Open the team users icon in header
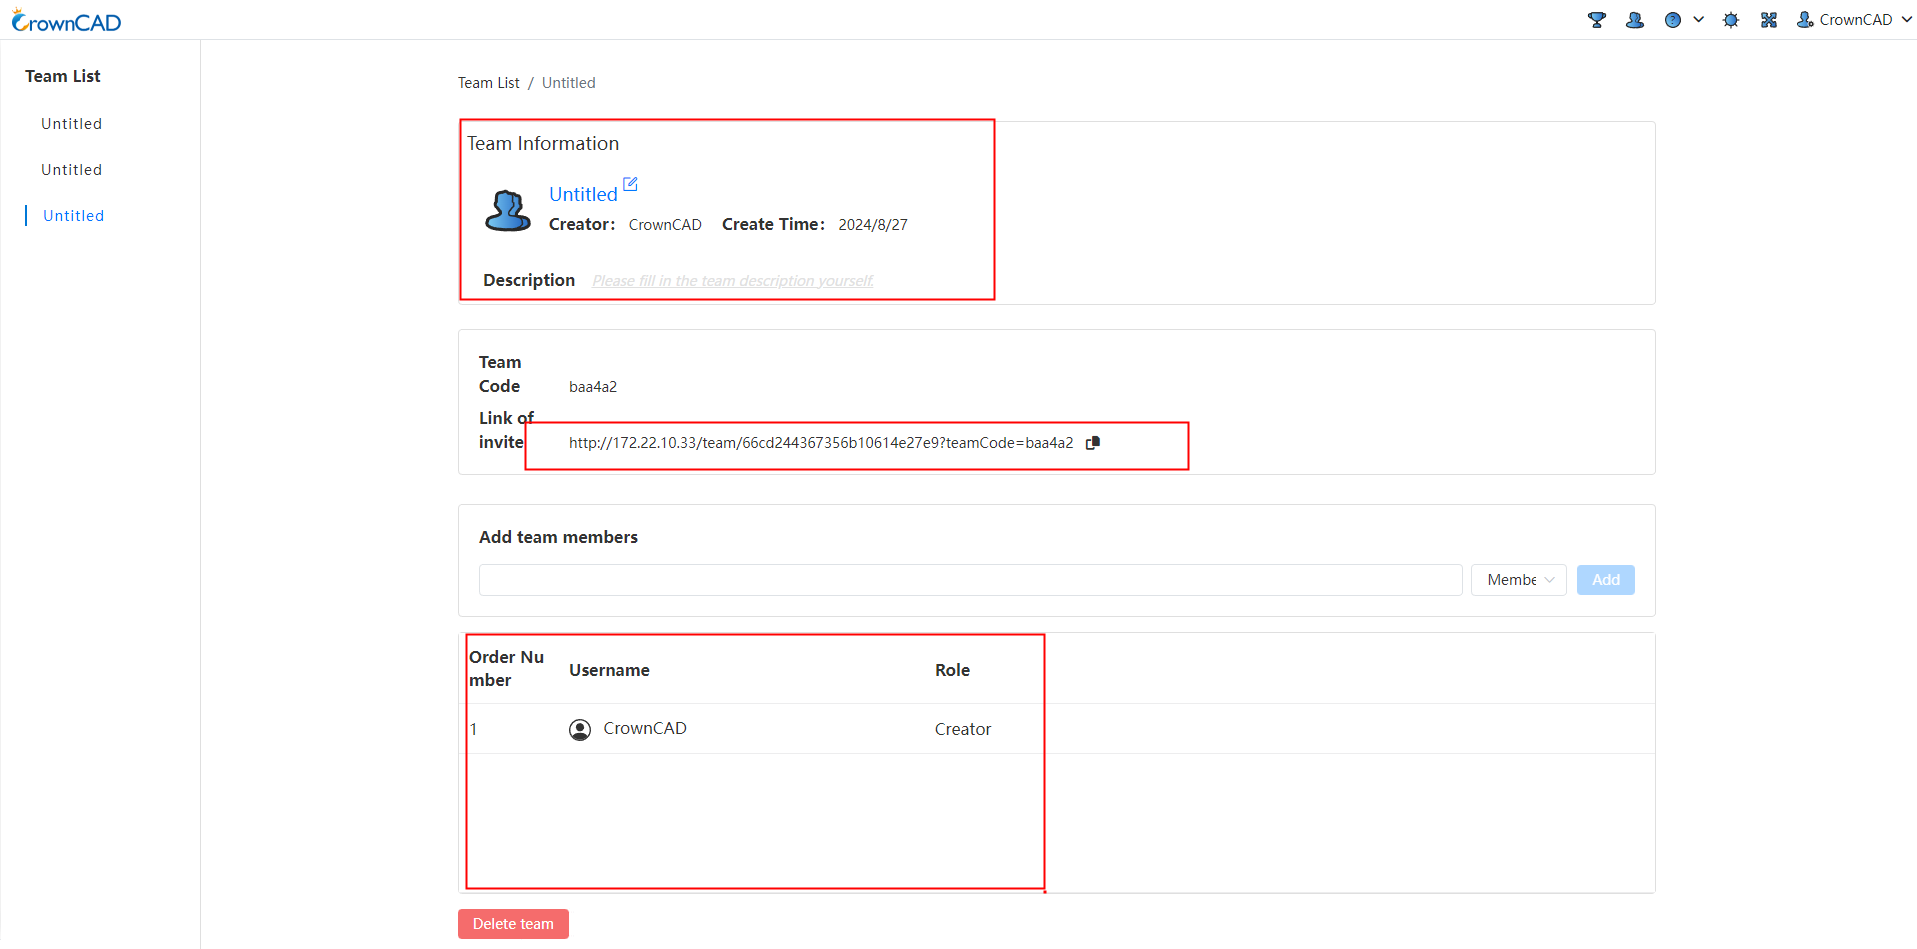 point(1635,20)
